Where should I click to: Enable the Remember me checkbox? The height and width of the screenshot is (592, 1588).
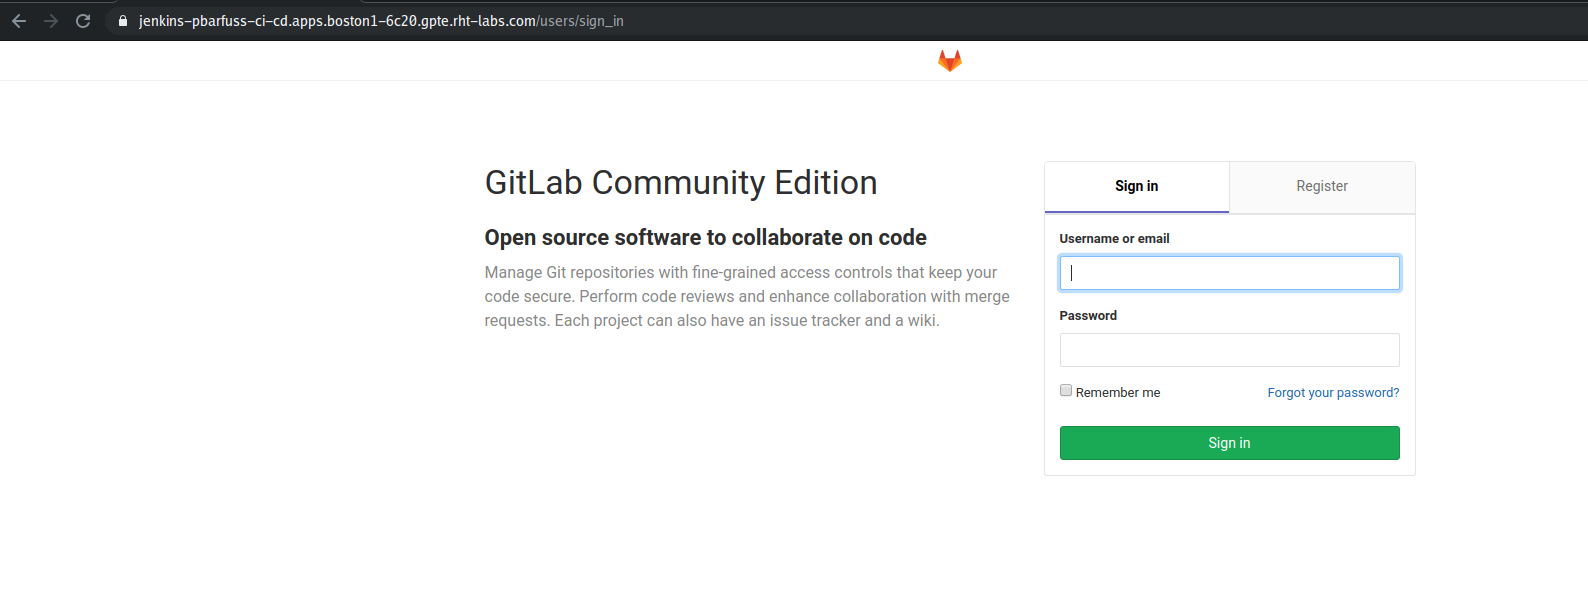[1066, 391]
